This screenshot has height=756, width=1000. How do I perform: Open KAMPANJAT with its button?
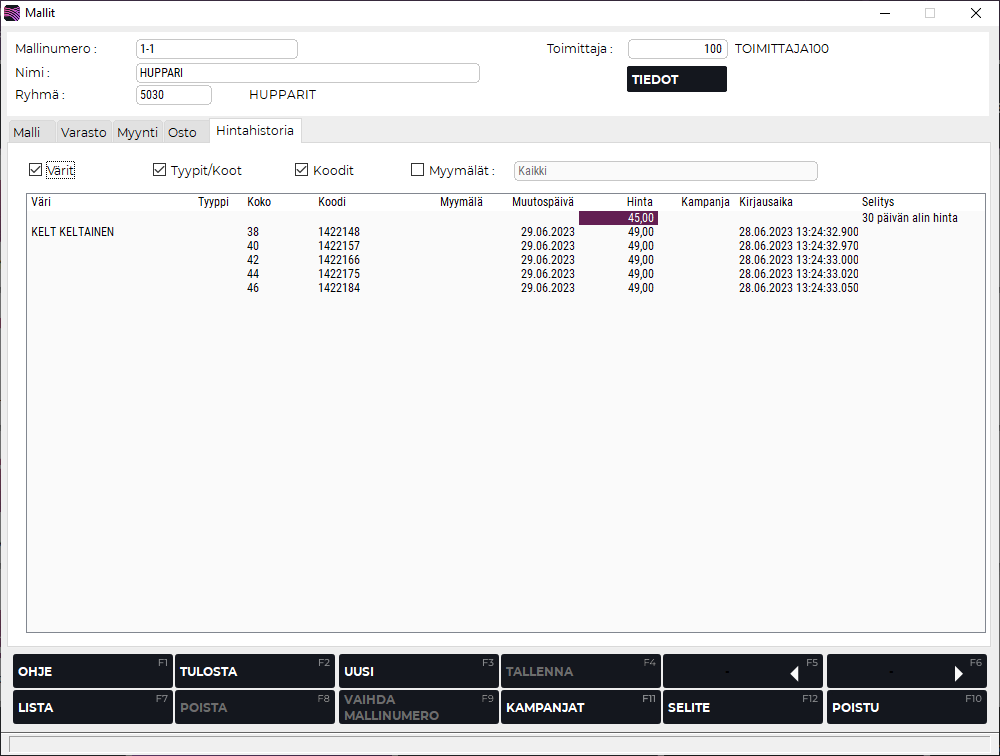point(580,707)
